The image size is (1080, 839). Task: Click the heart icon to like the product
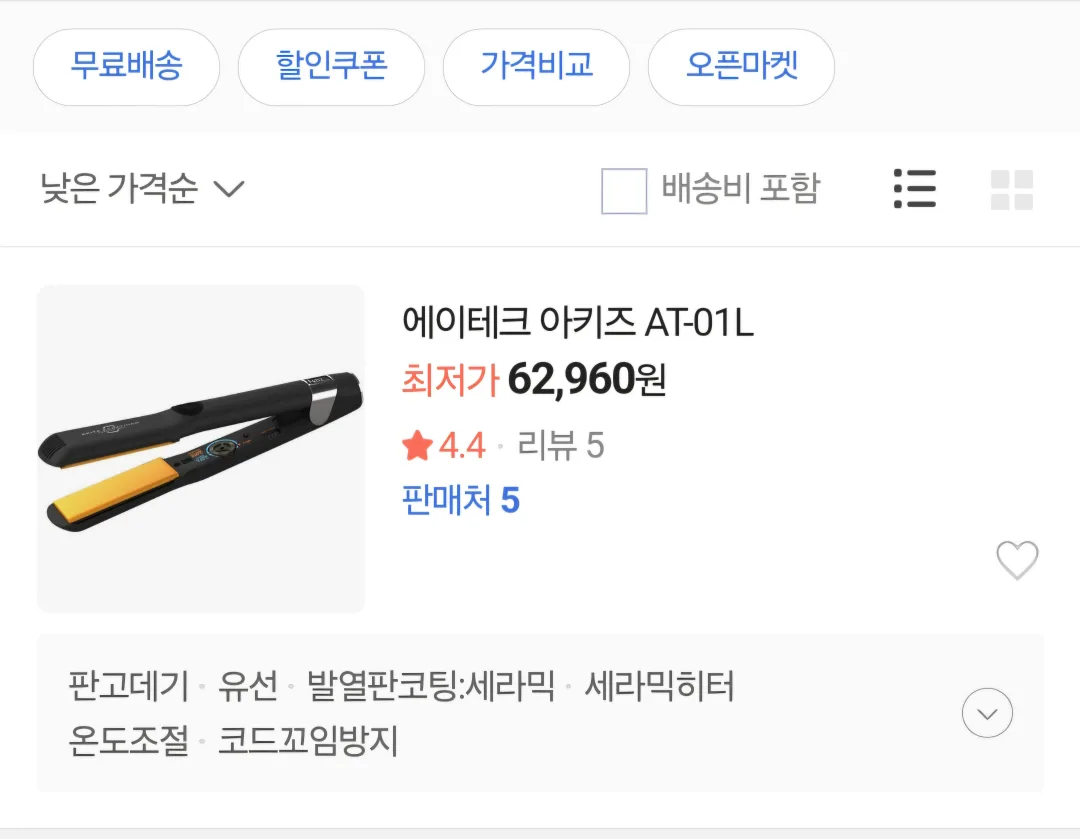coord(1017,561)
